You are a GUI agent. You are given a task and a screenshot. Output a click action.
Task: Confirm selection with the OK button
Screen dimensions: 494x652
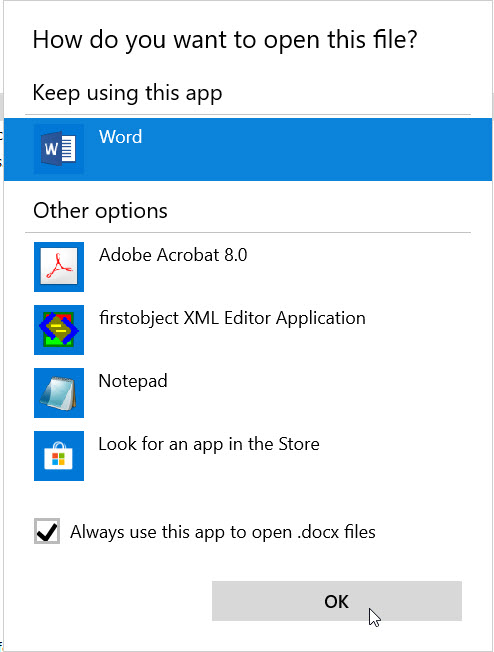pyautogui.click(x=337, y=601)
